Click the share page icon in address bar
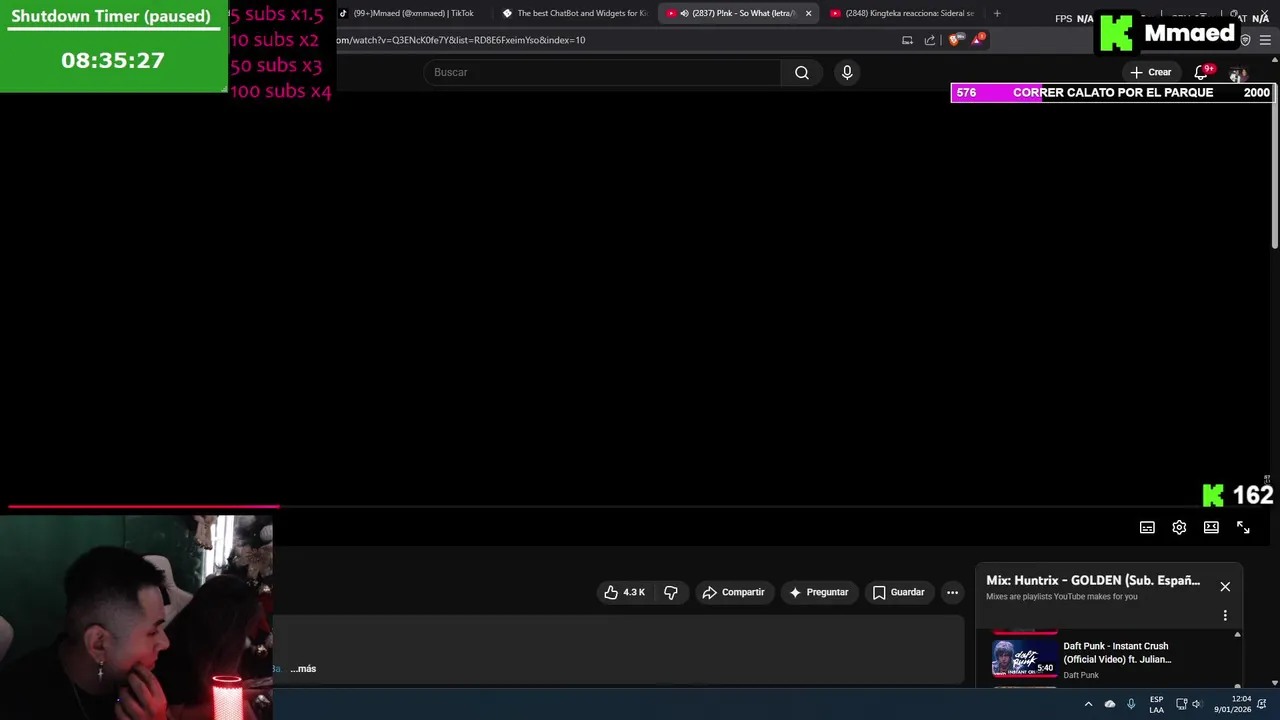 click(x=930, y=40)
